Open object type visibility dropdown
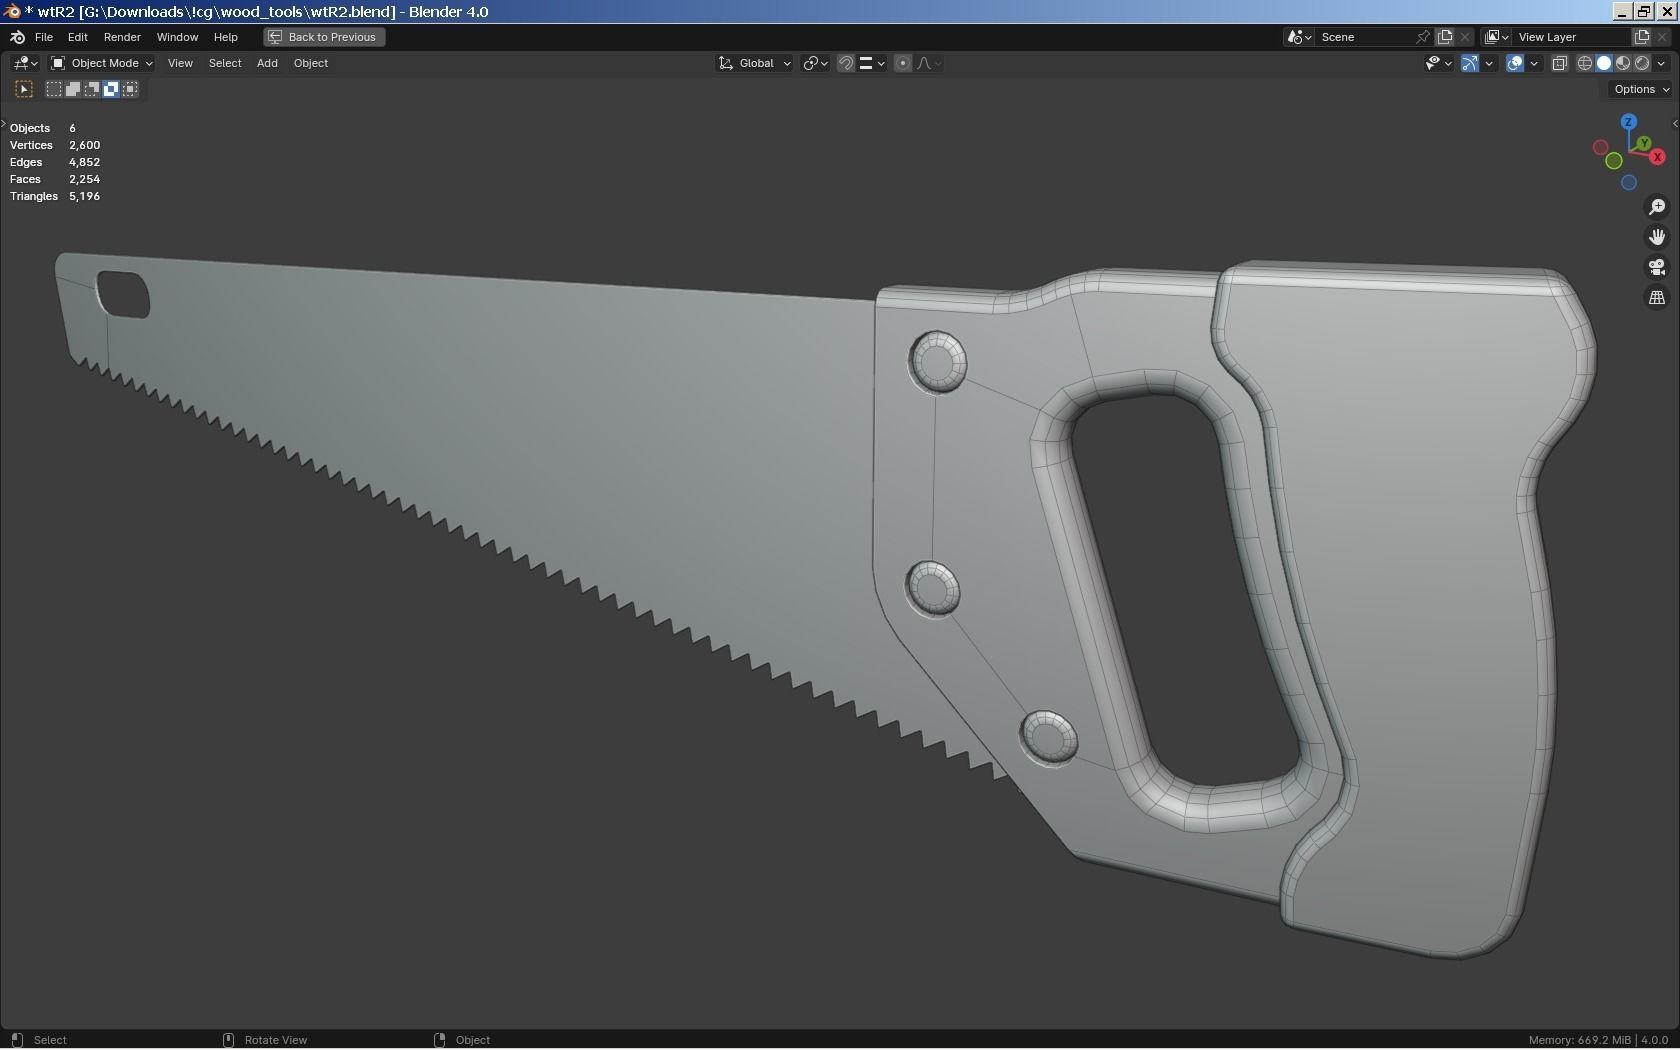The image size is (1680, 1050). (1438, 63)
